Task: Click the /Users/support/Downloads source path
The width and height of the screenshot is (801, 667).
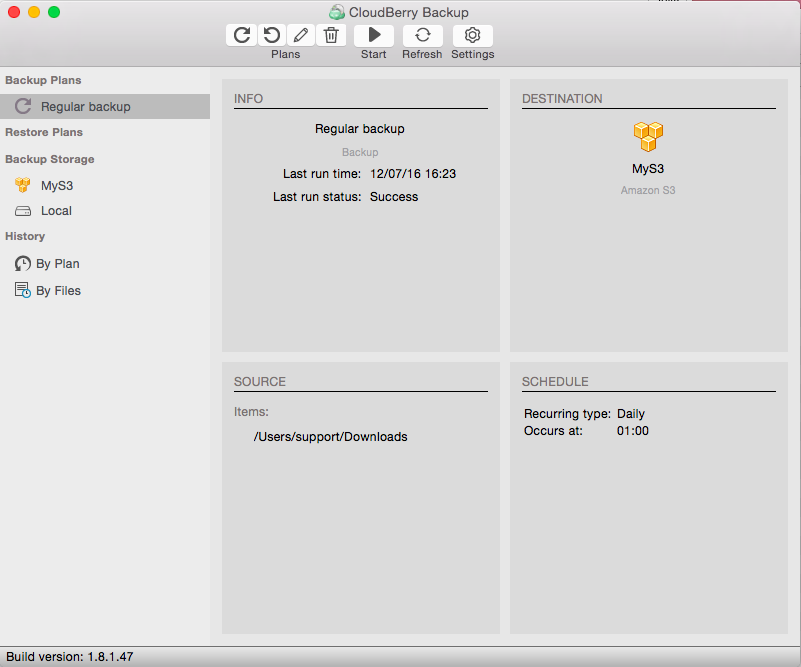Action: 331,437
